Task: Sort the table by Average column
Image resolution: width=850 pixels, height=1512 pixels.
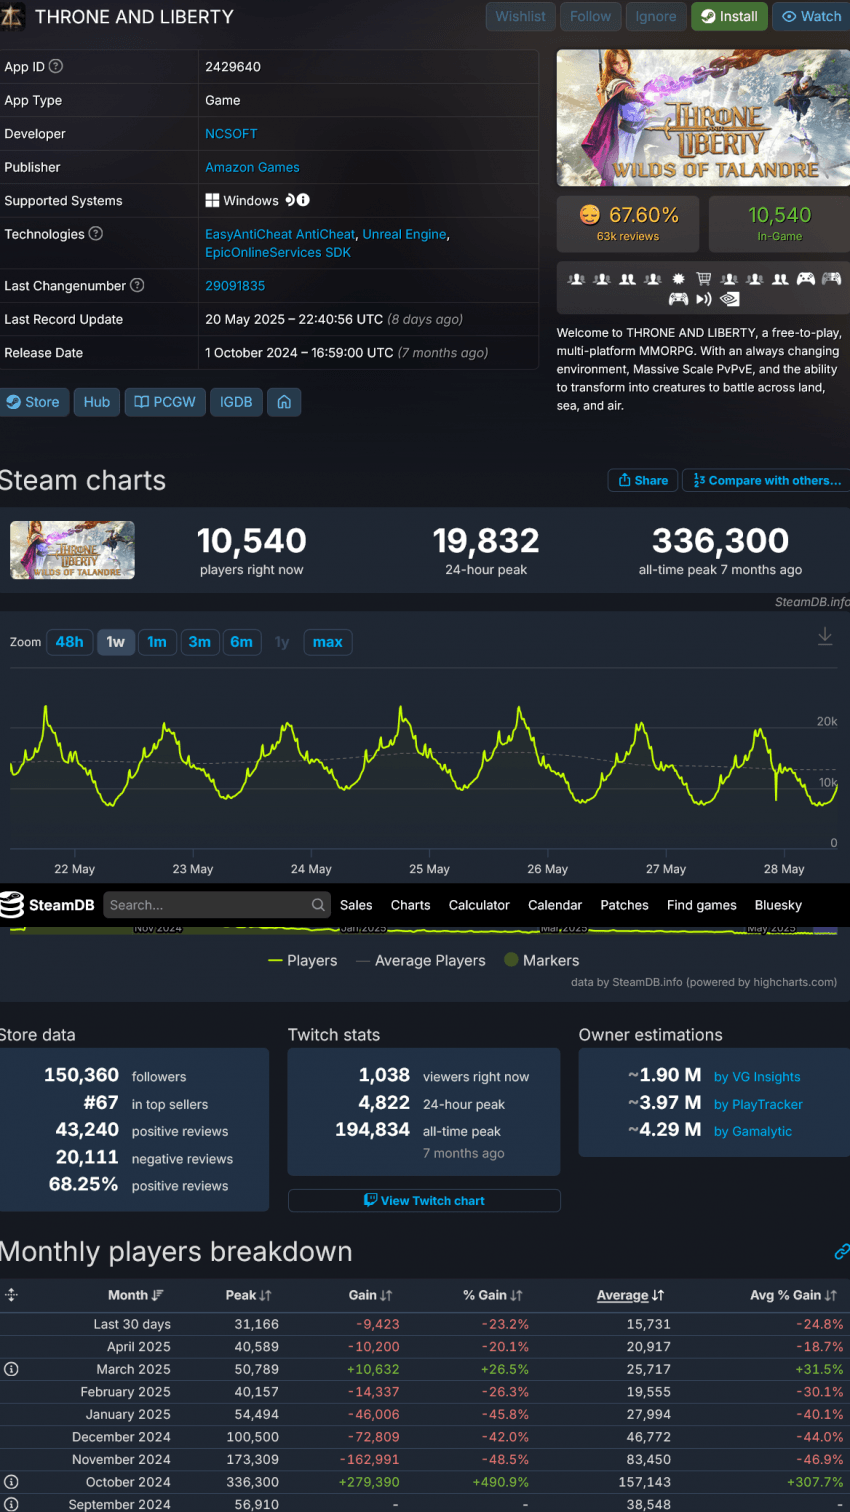Action: pyautogui.click(x=631, y=1295)
